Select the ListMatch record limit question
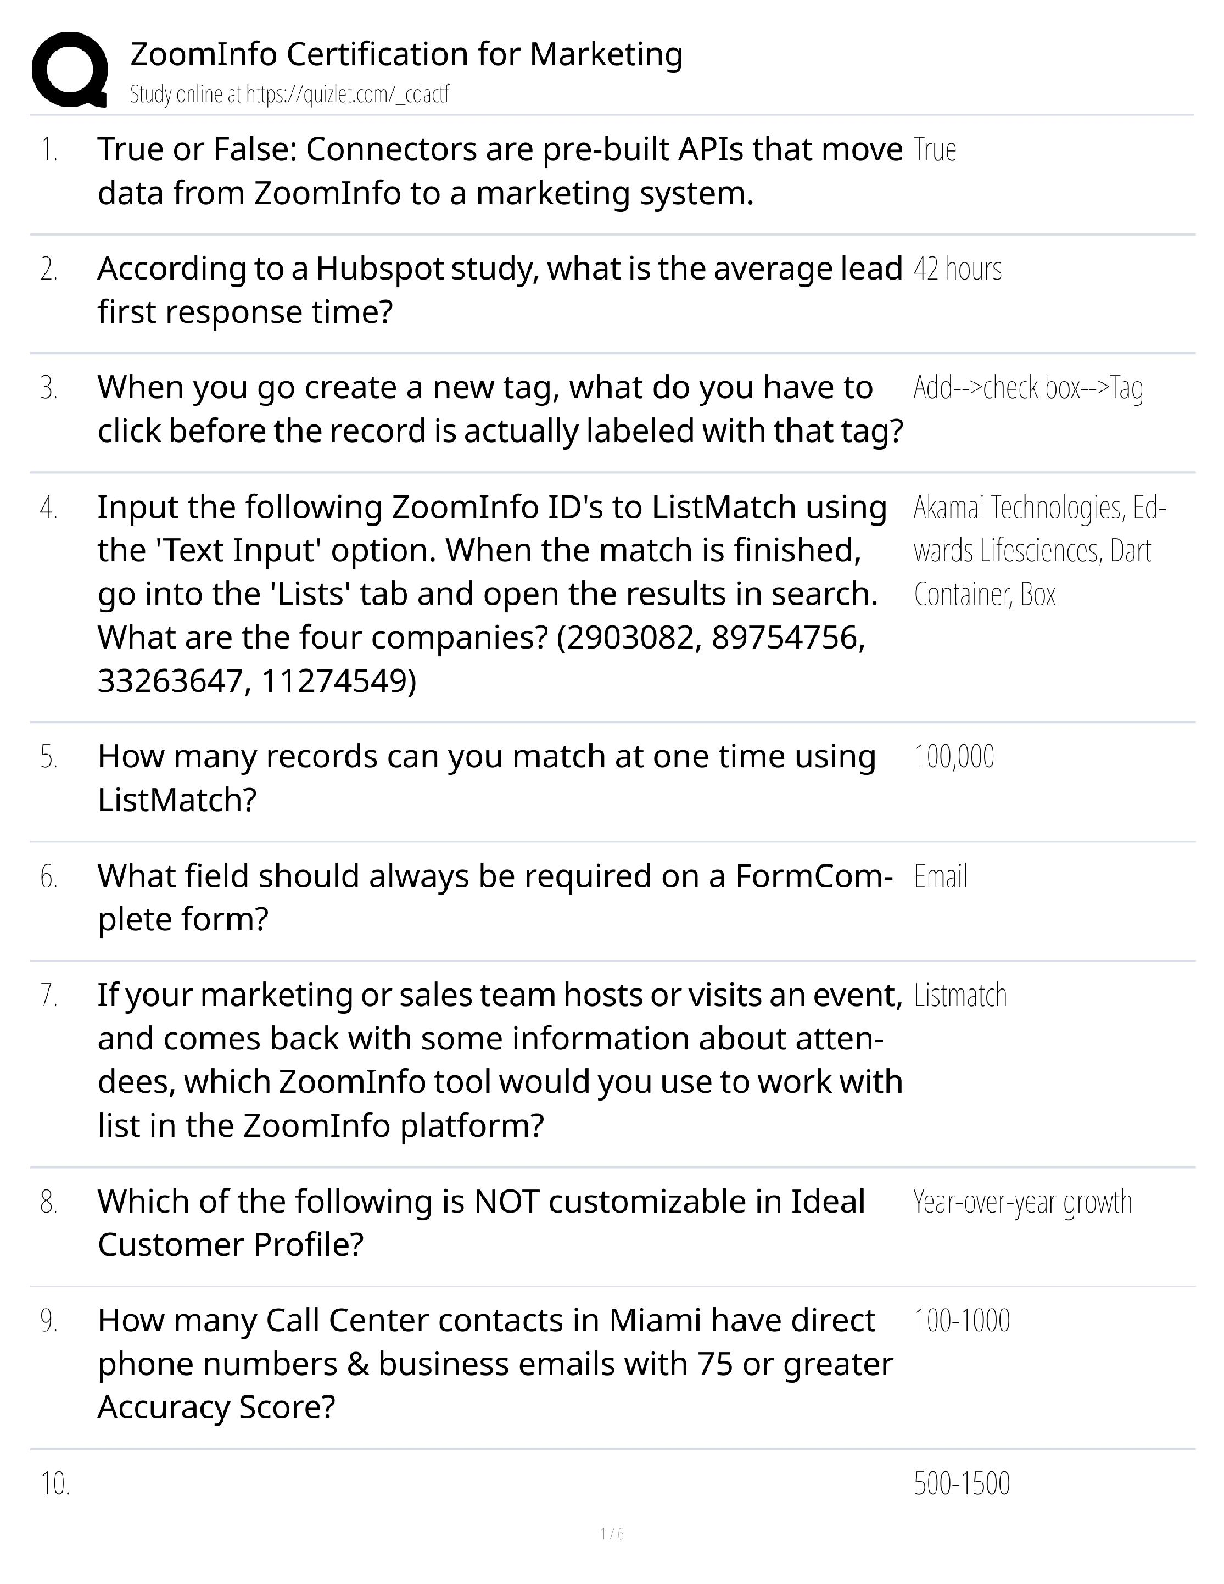The width and height of the screenshot is (1224, 1584). pos(487,778)
